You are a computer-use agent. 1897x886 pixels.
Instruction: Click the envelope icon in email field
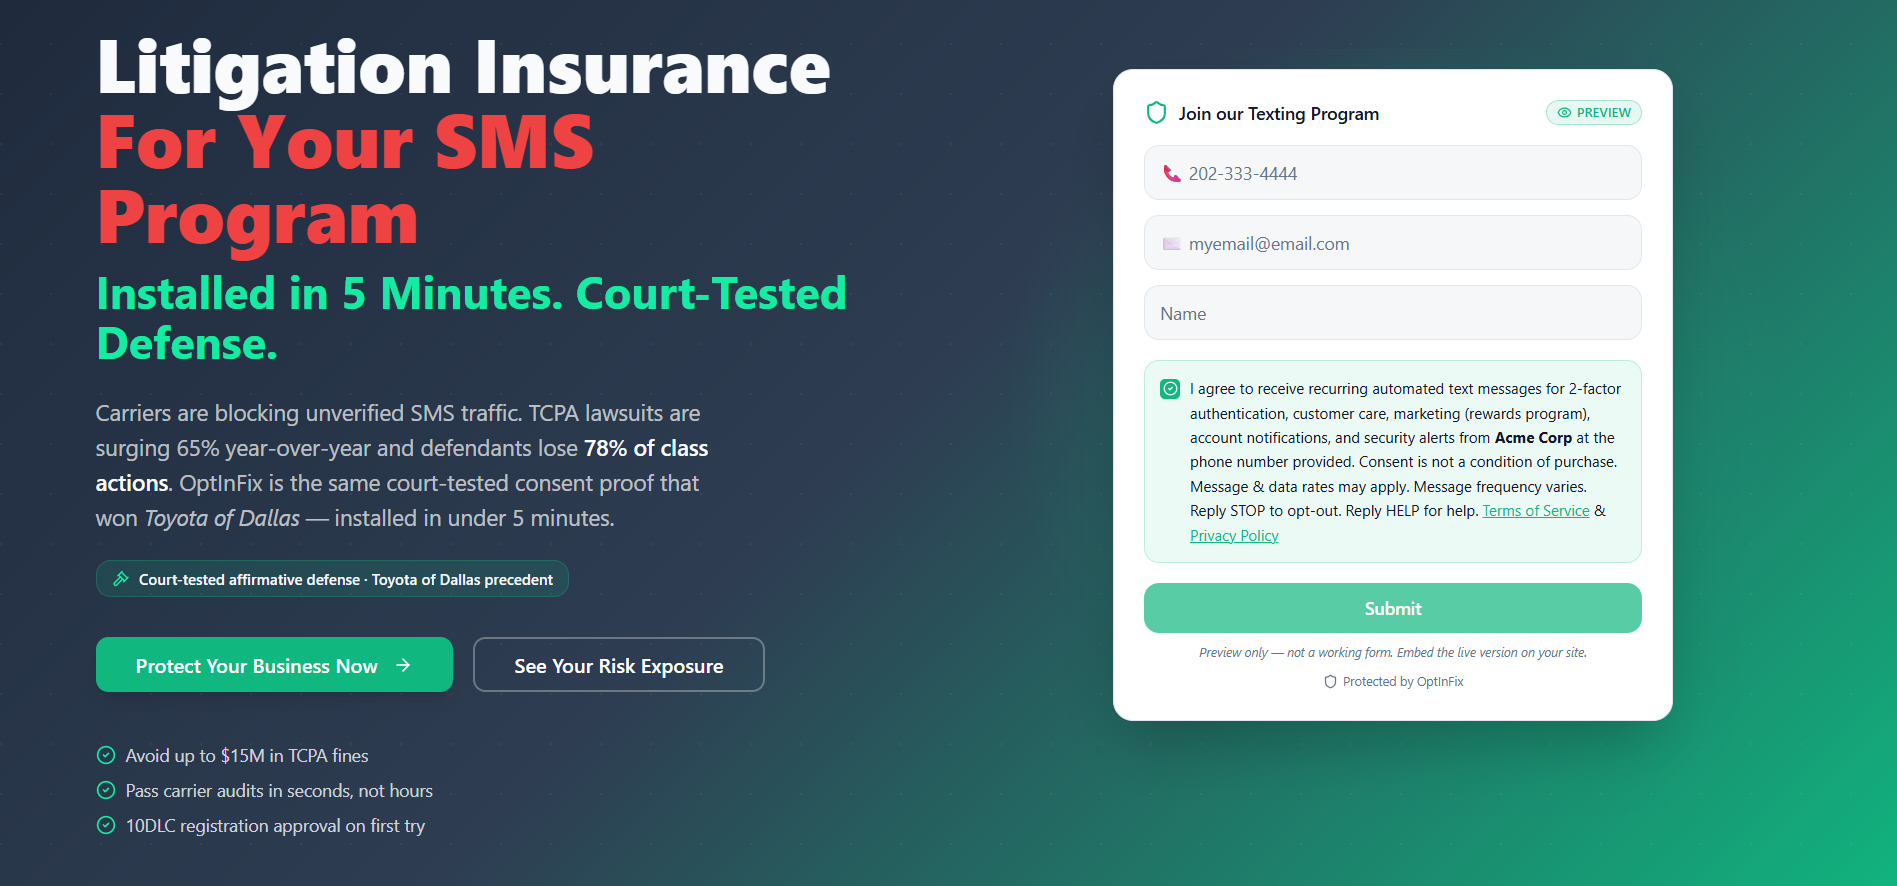click(1172, 244)
